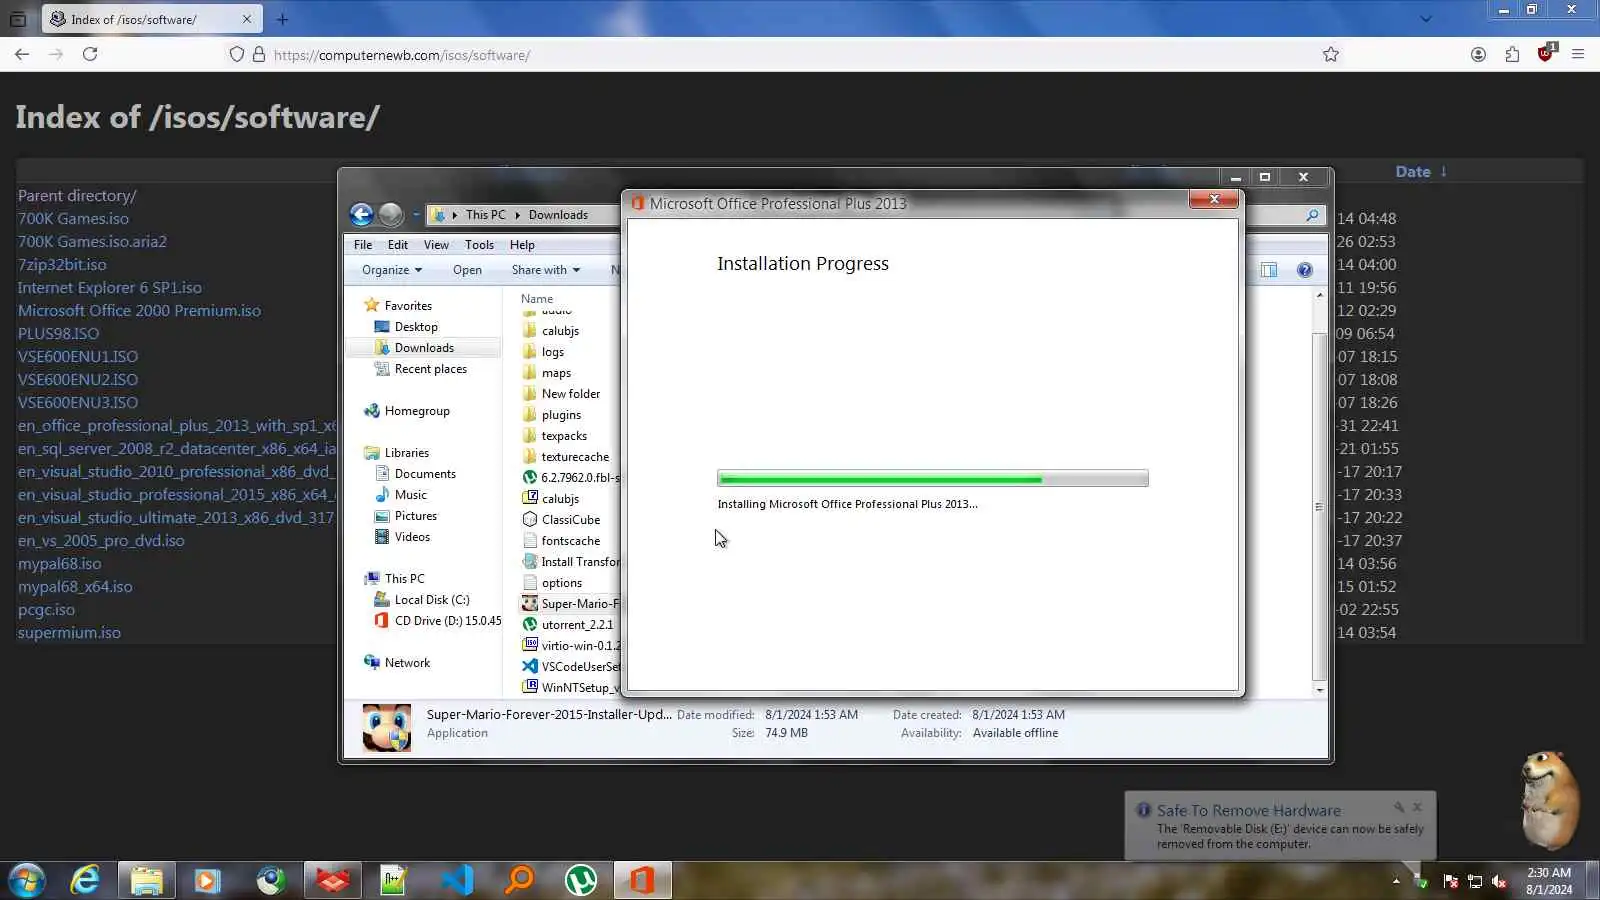
Task: Bookmark this page with the star icon
Action: 1331,55
